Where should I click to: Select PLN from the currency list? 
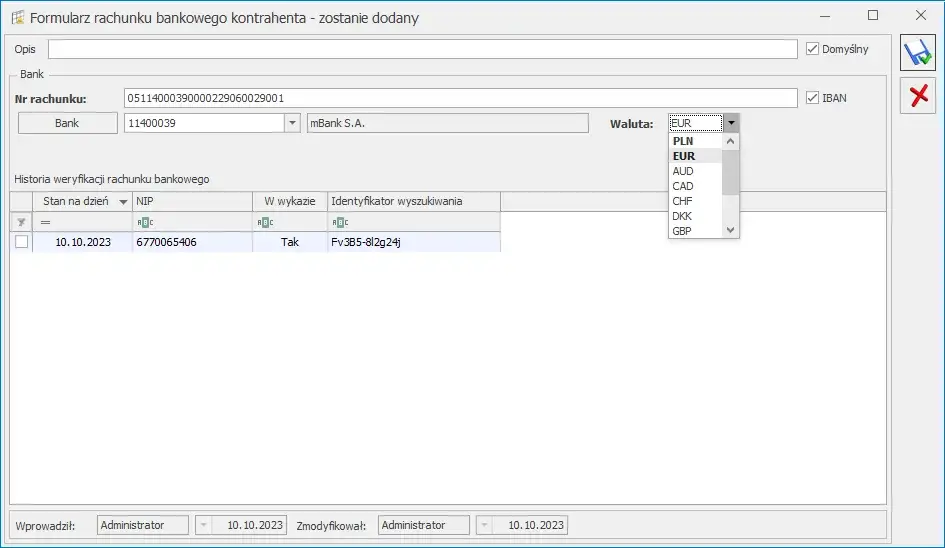695,141
